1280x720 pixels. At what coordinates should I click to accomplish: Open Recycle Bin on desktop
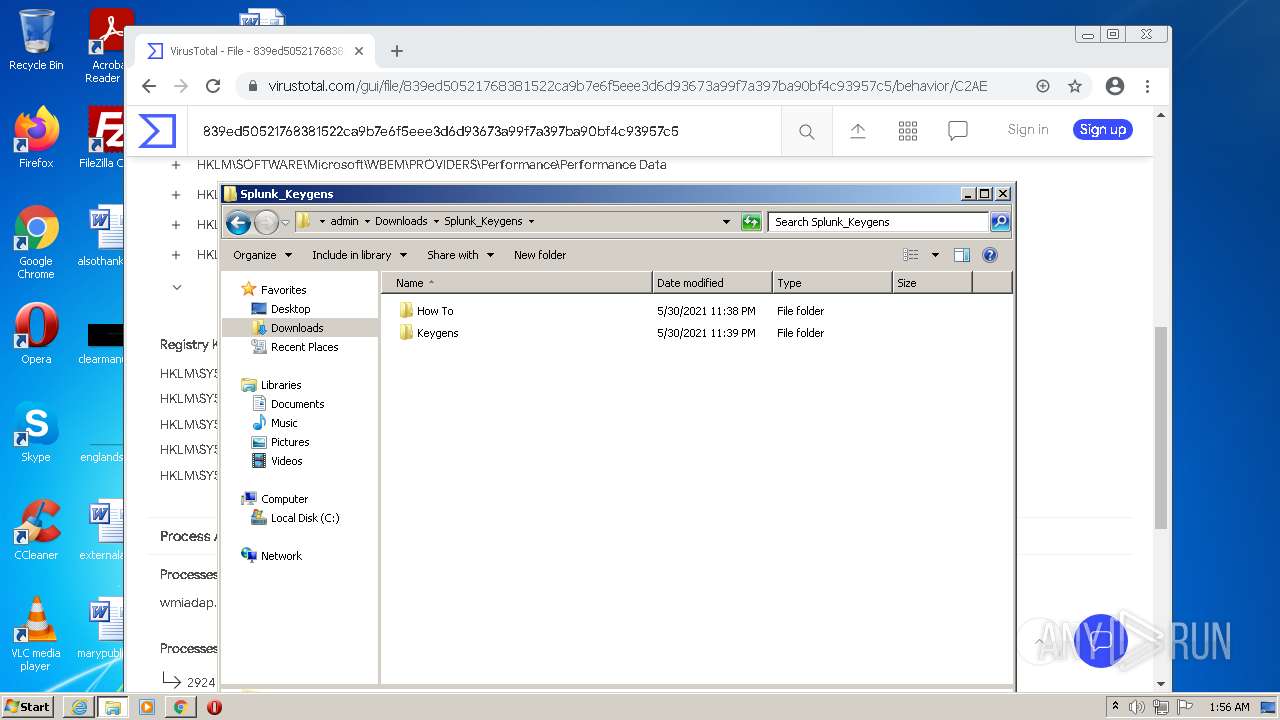click(x=36, y=40)
